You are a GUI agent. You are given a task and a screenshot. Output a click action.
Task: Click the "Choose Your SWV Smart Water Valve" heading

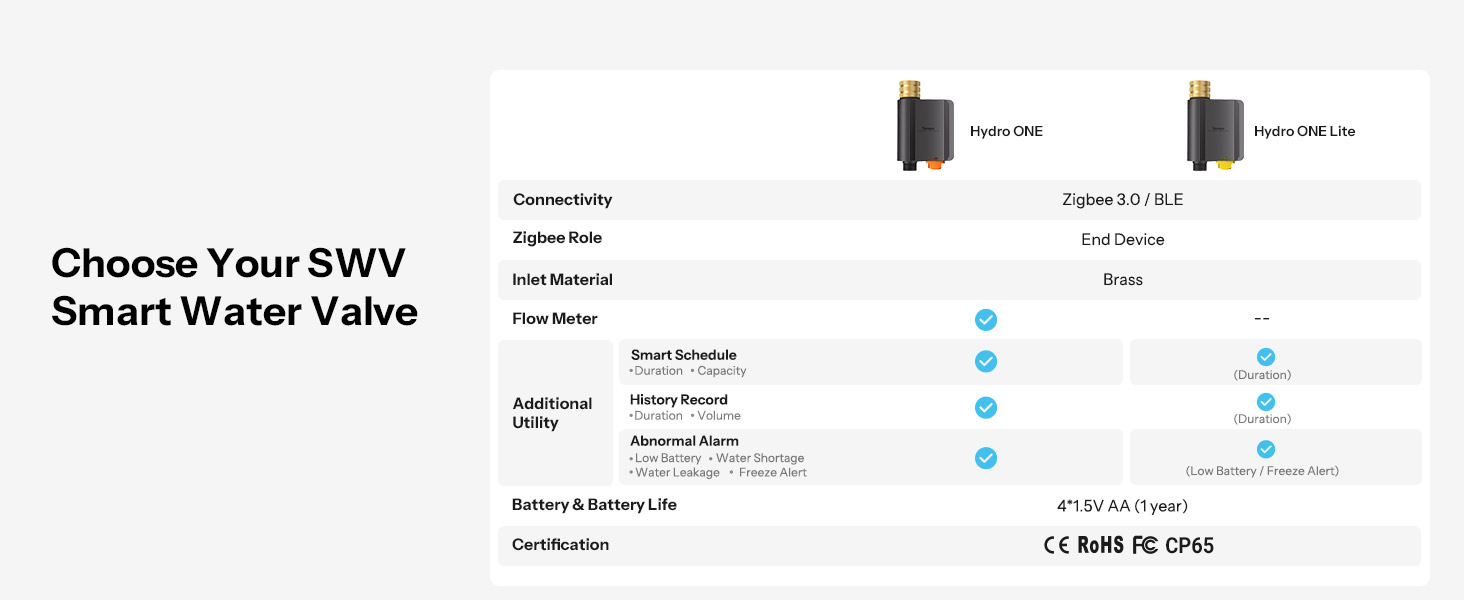[234, 287]
